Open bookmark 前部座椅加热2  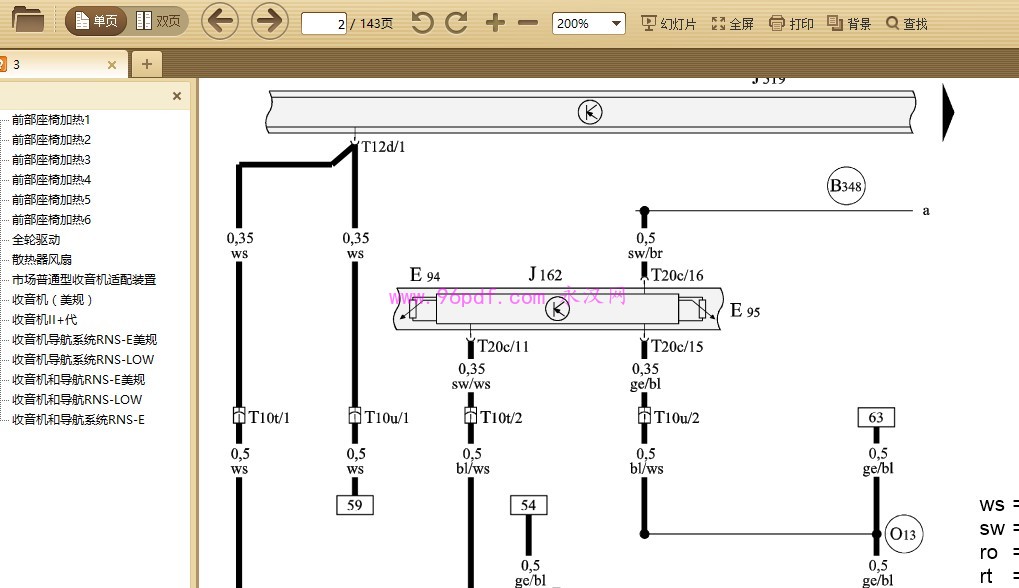(x=51, y=140)
